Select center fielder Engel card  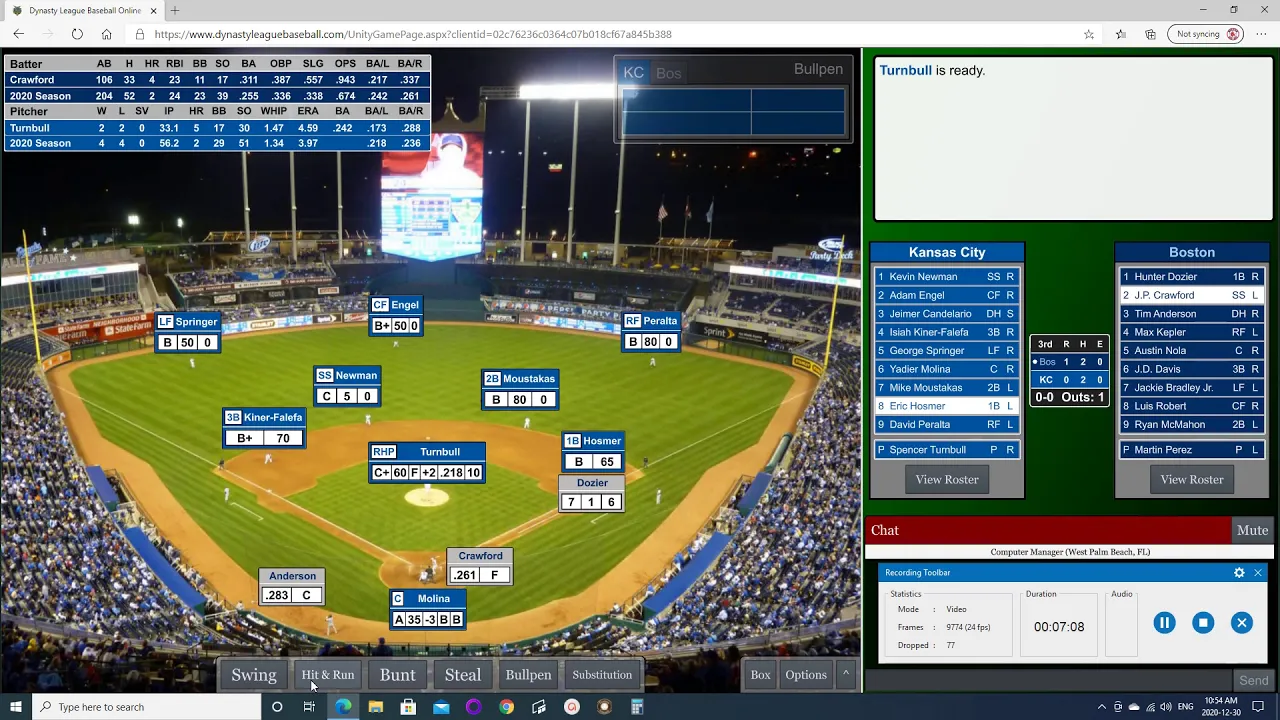coord(396,315)
